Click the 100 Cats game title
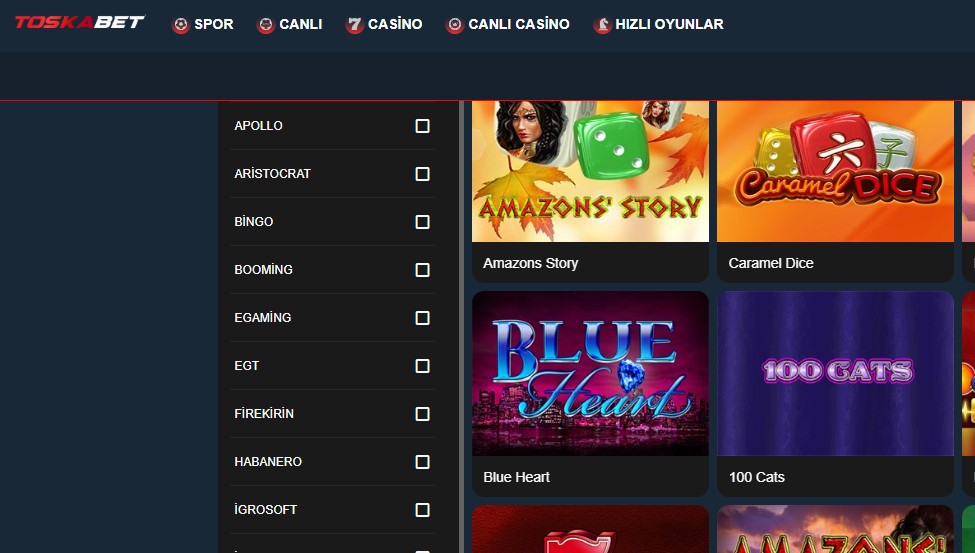The height and width of the screenshot is (553, 975). pos(757,477)
